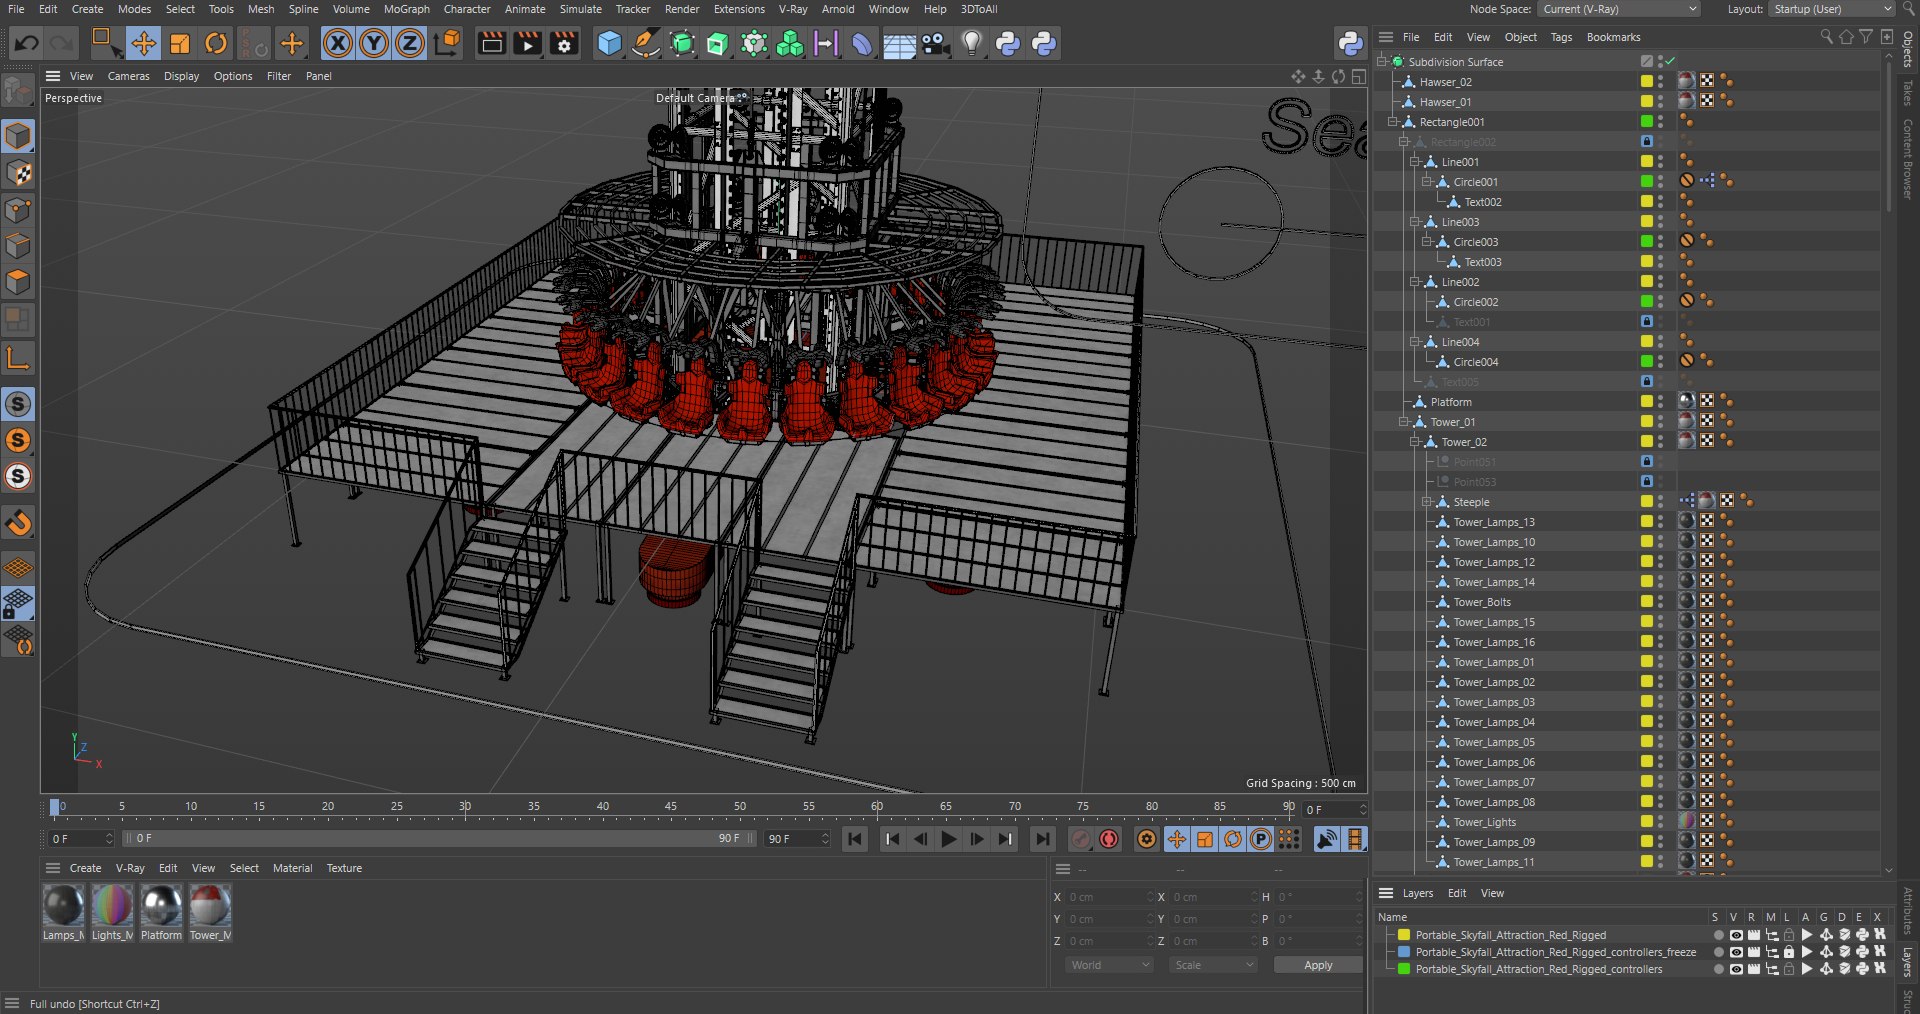Image resolution: width=1920 pixels, height=1014 pixels.
Task: Open the V-Ray menu
Action: [793, 9]
